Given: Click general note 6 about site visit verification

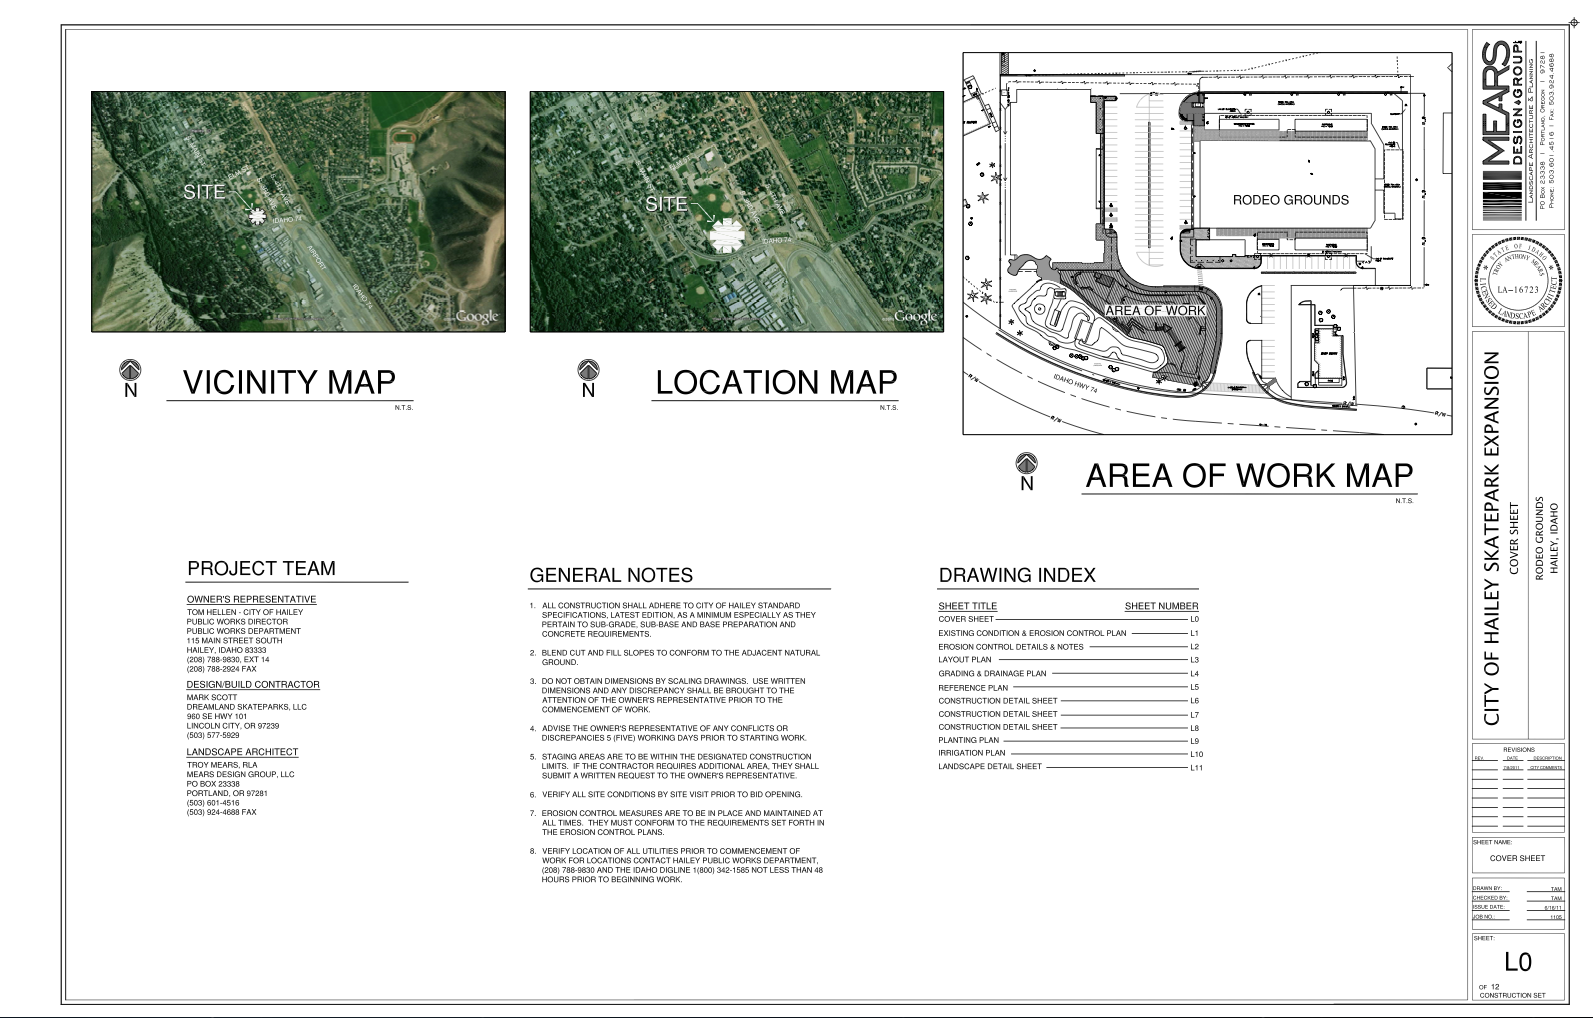Looking at the screenshot, I should tap(666, 795).
